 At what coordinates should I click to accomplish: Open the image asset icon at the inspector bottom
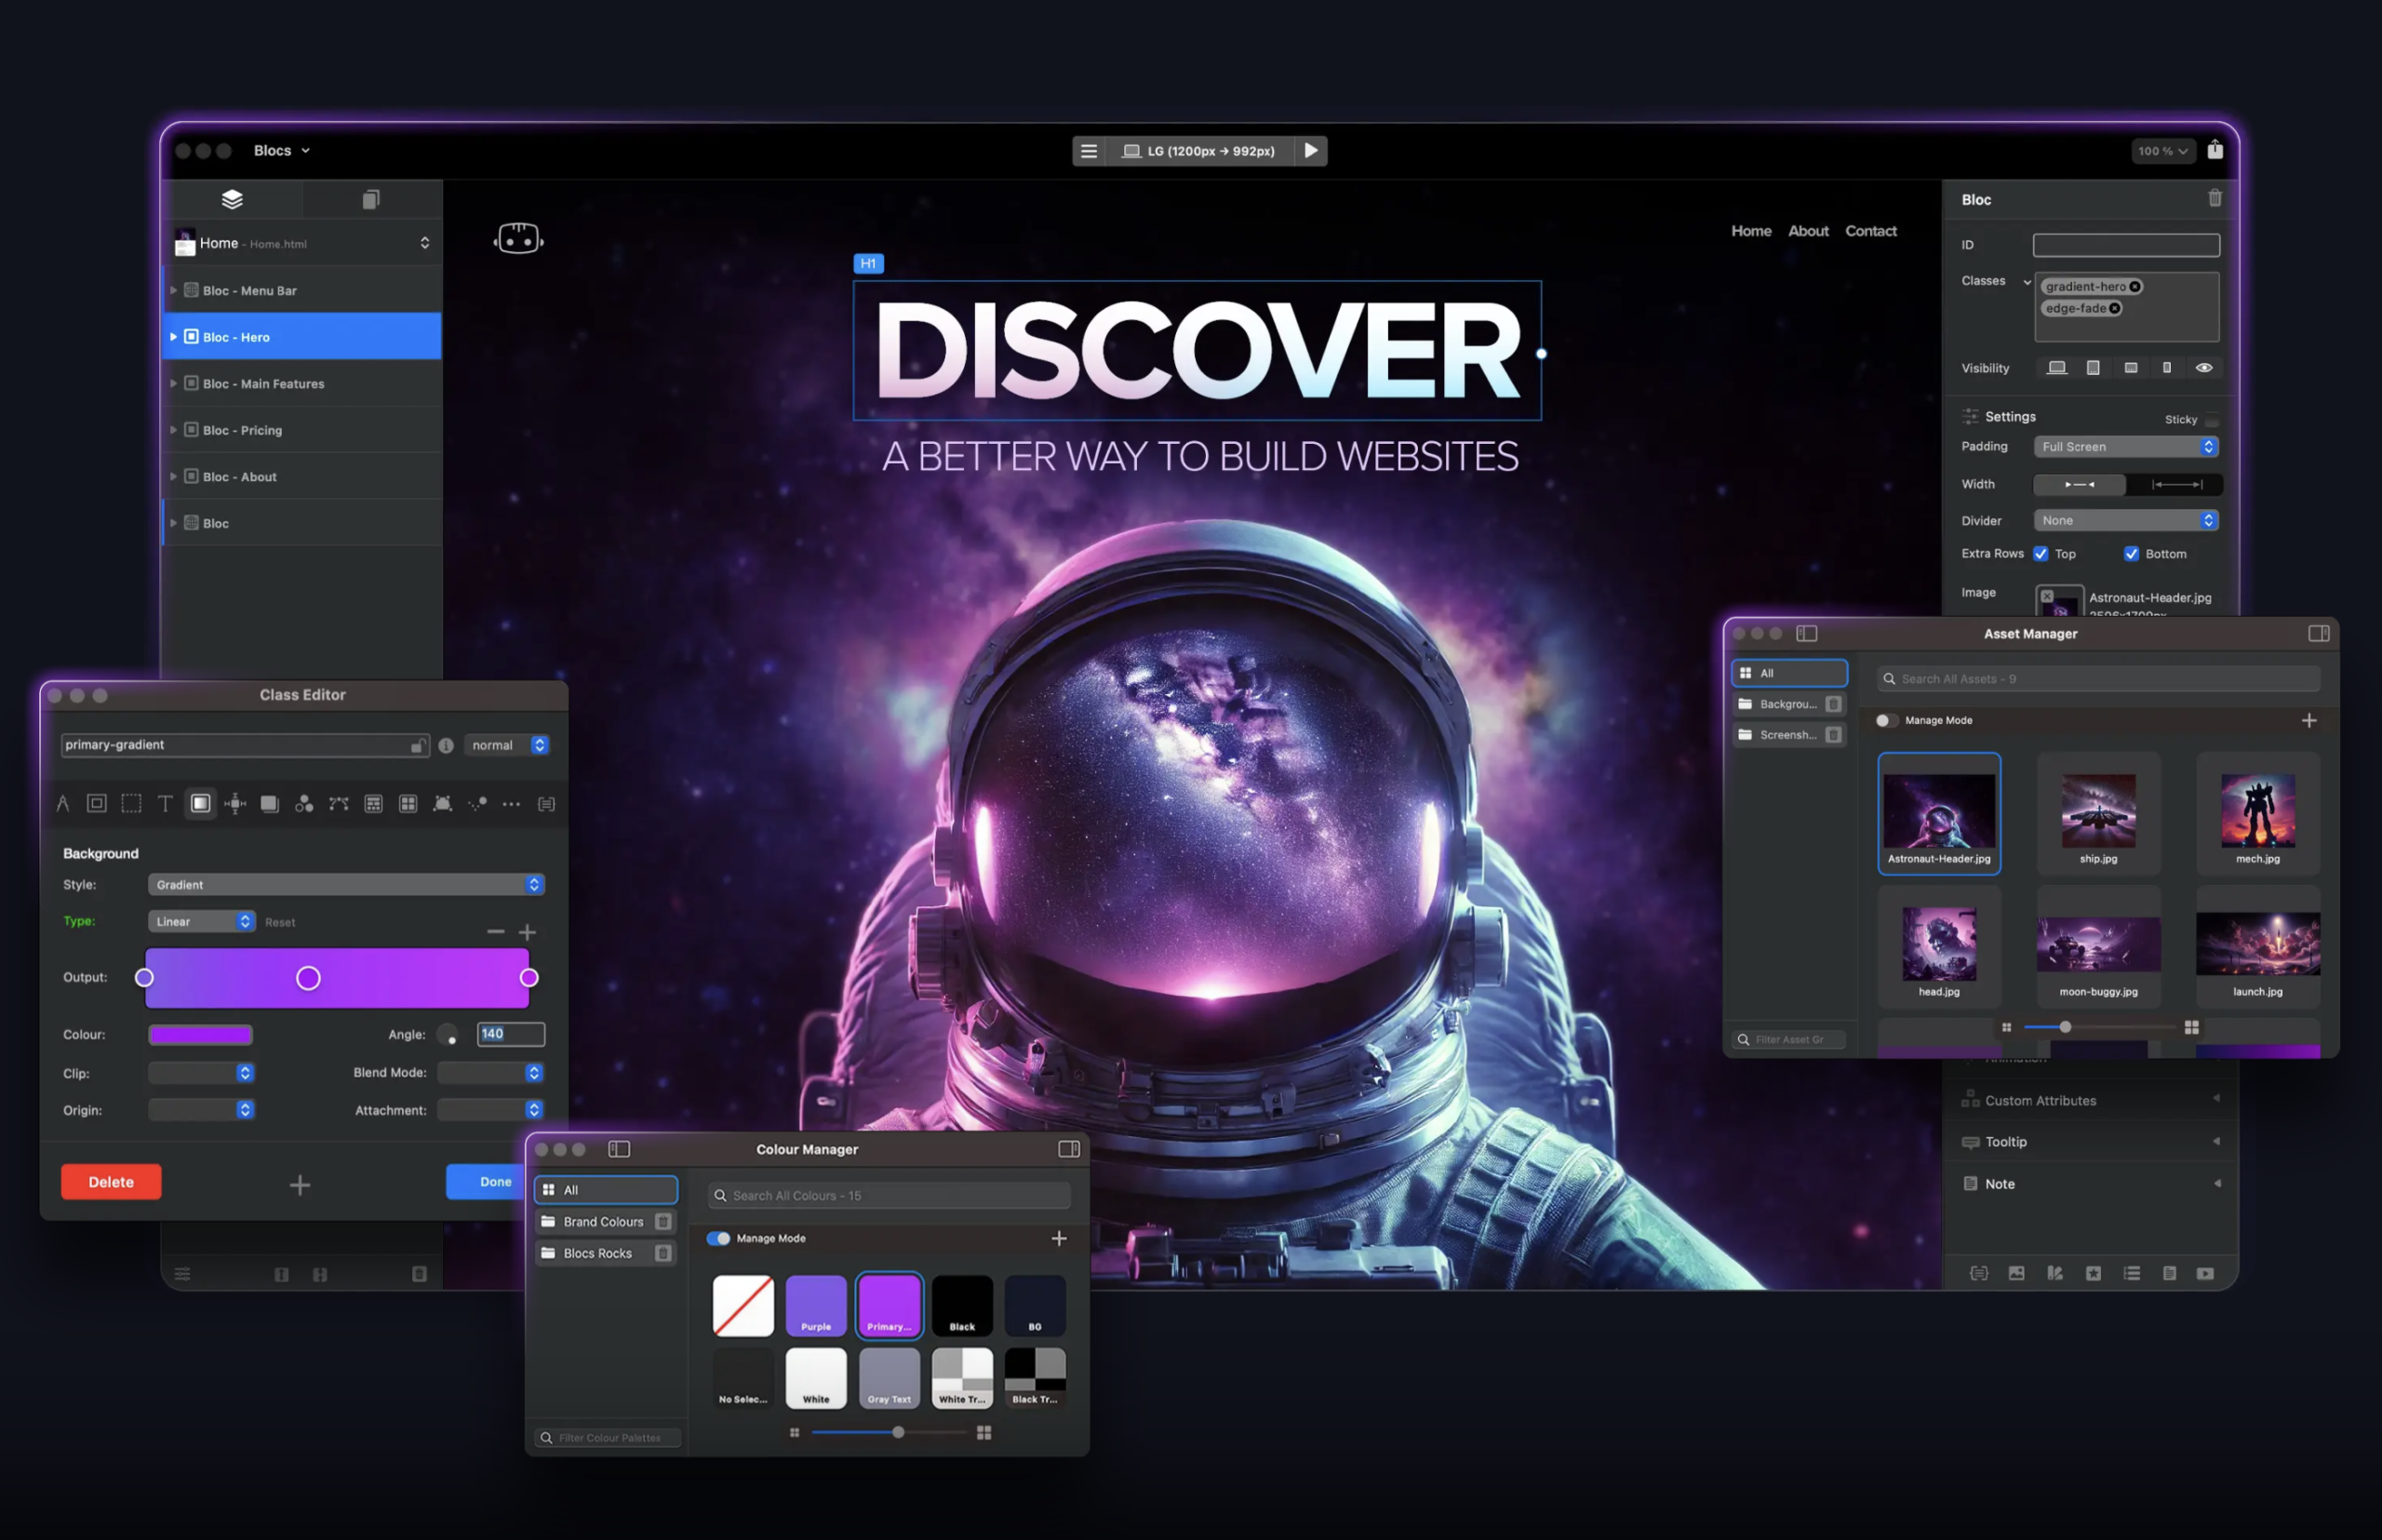point(2016,1273)
